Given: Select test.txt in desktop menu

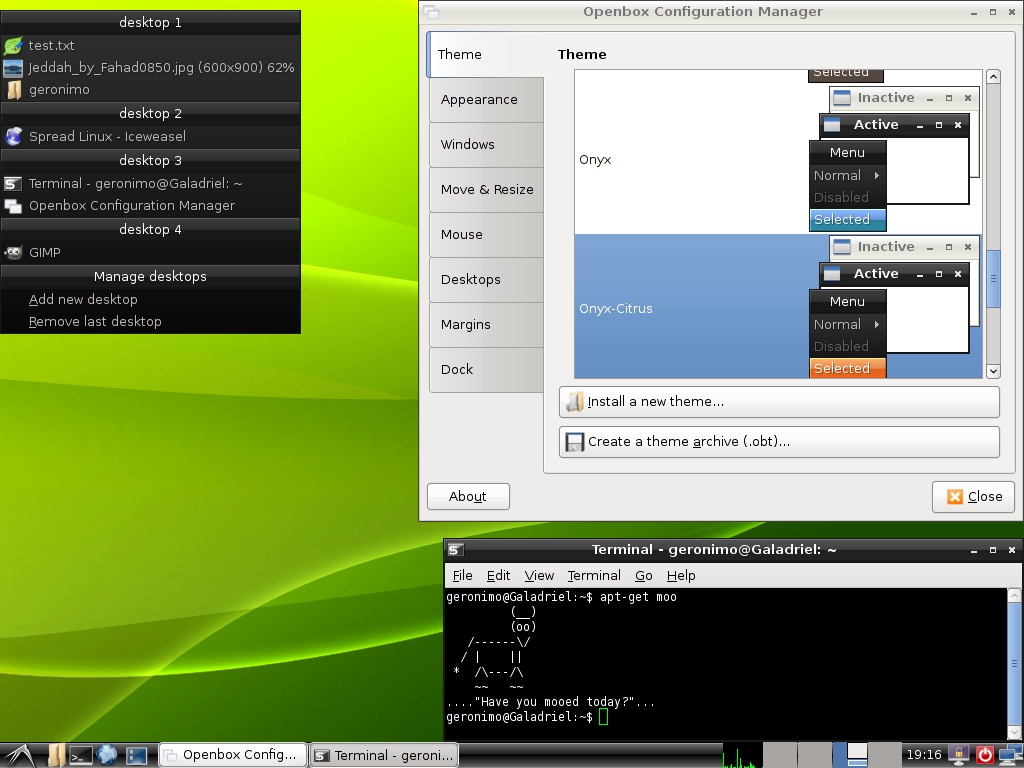Looking at the screenshot, I should [x=150, y=45].
